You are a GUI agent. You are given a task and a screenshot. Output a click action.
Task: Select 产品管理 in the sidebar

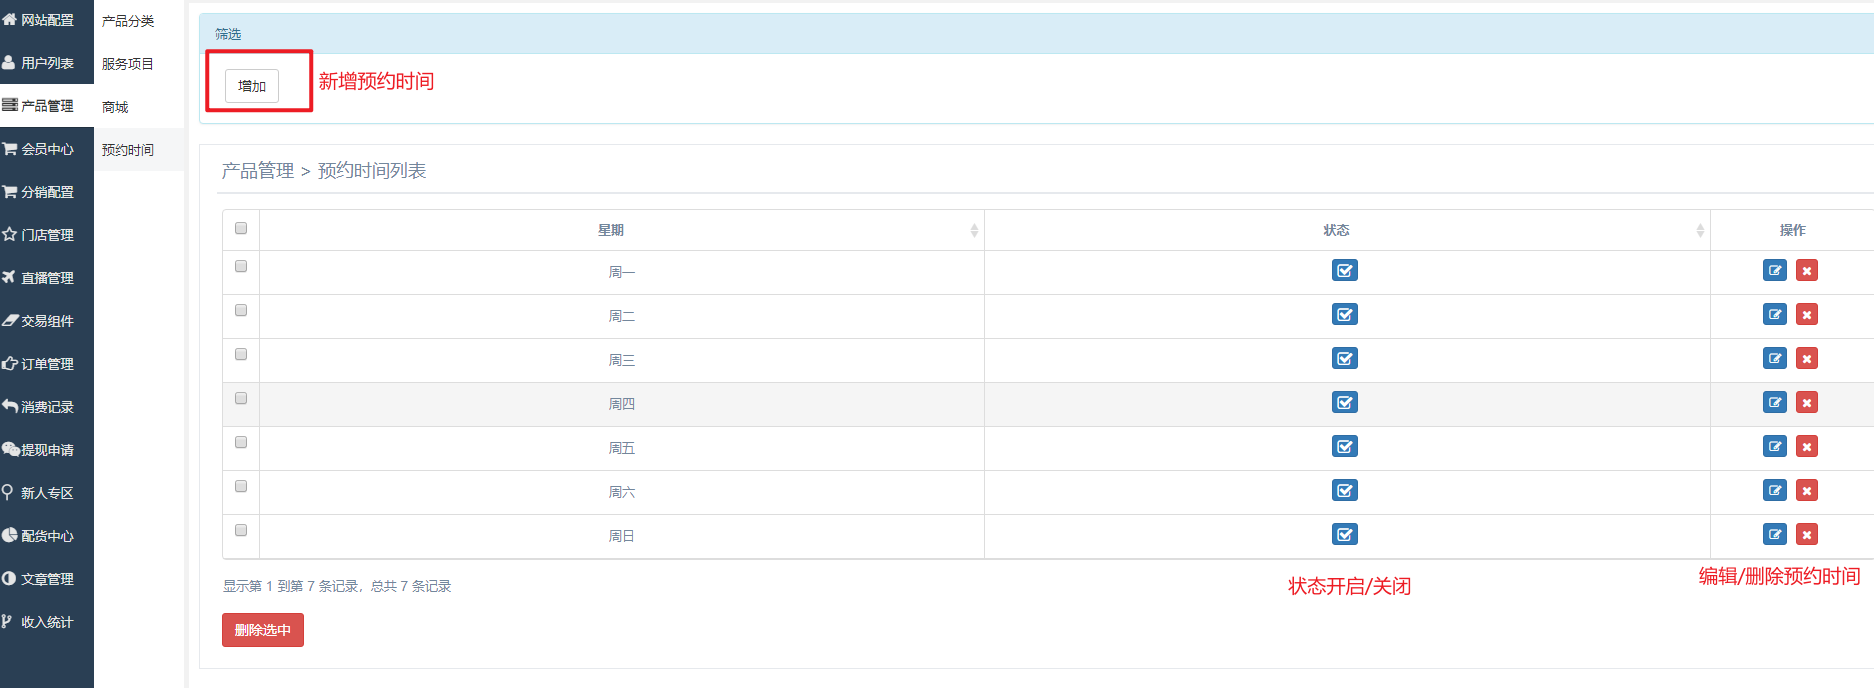[x=47, y=106]
